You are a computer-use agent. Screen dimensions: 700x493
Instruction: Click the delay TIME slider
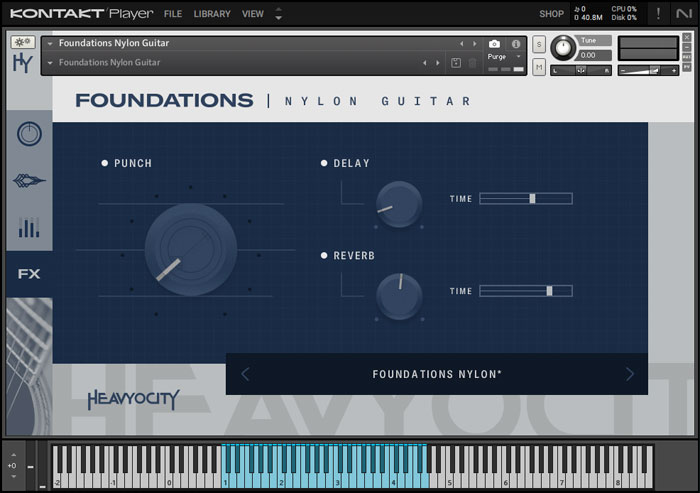(x=526, y=198)
